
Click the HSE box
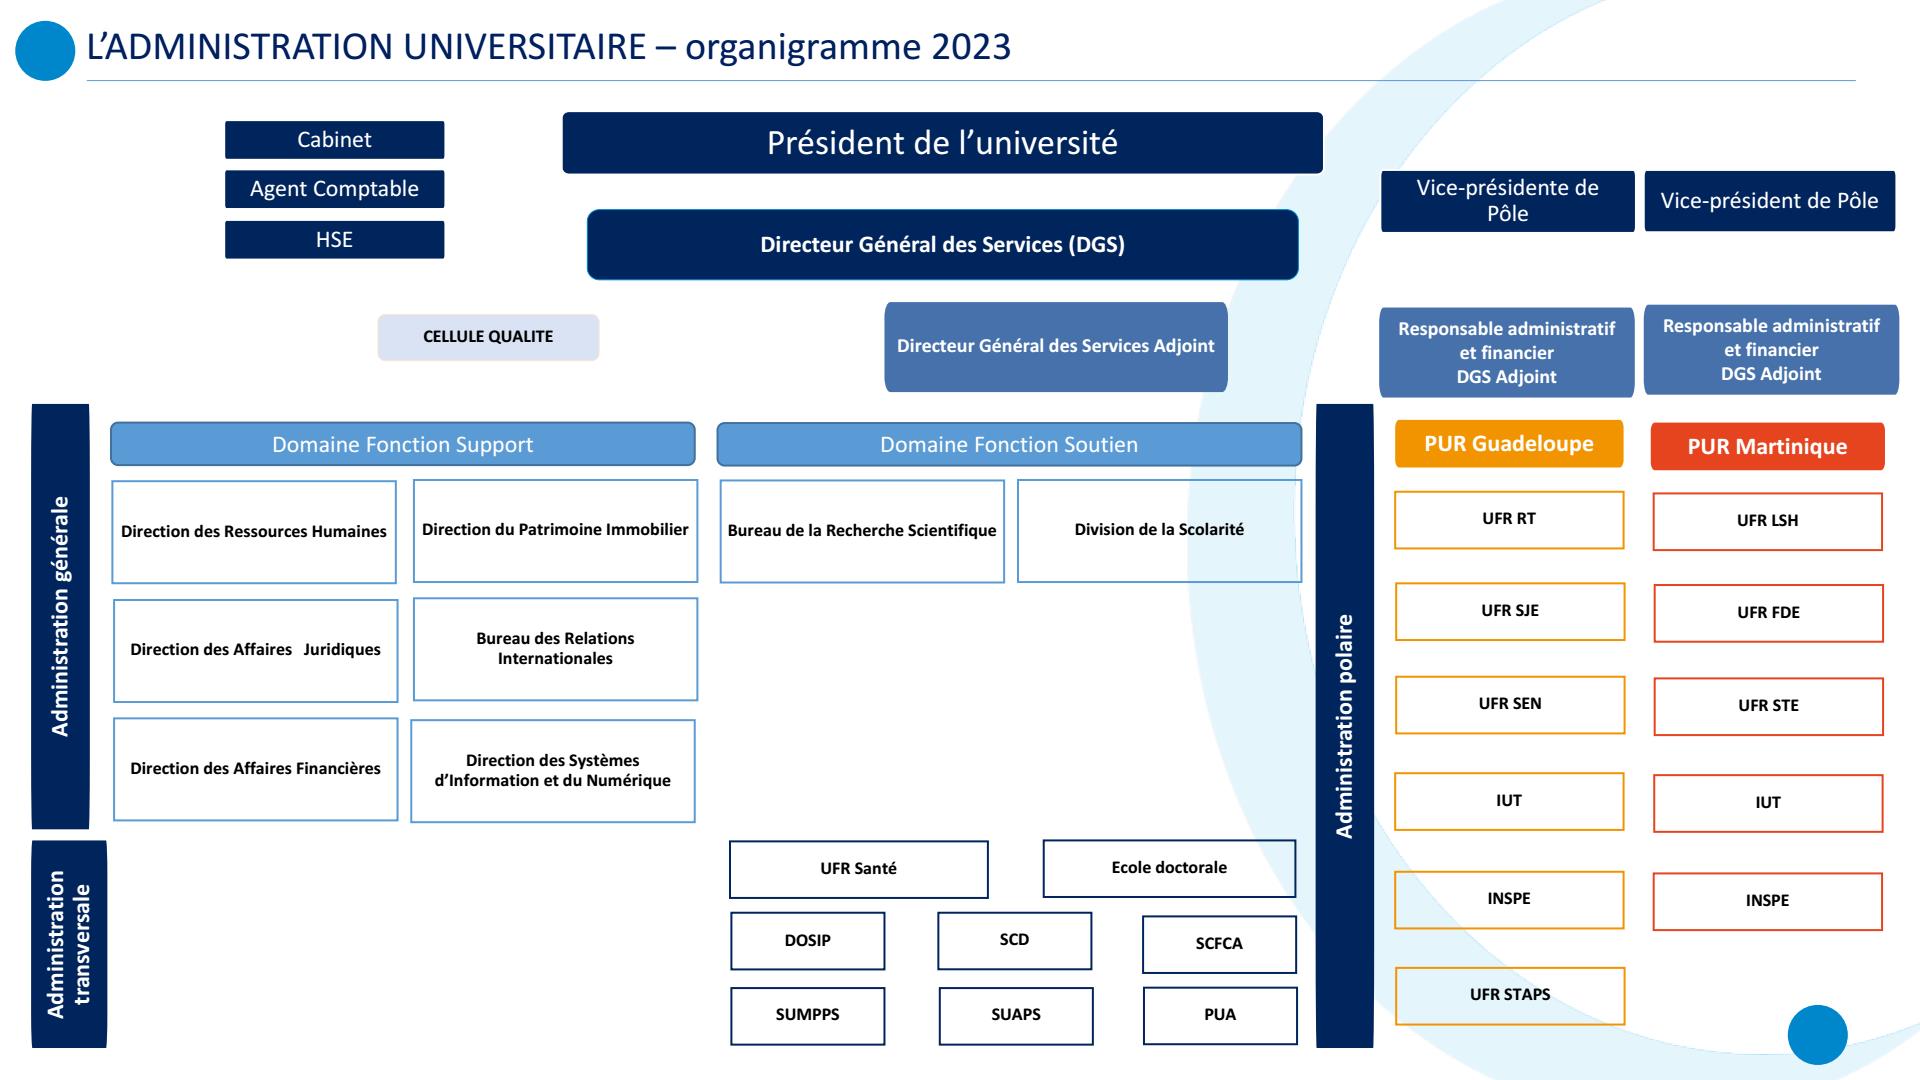[334, 240]
